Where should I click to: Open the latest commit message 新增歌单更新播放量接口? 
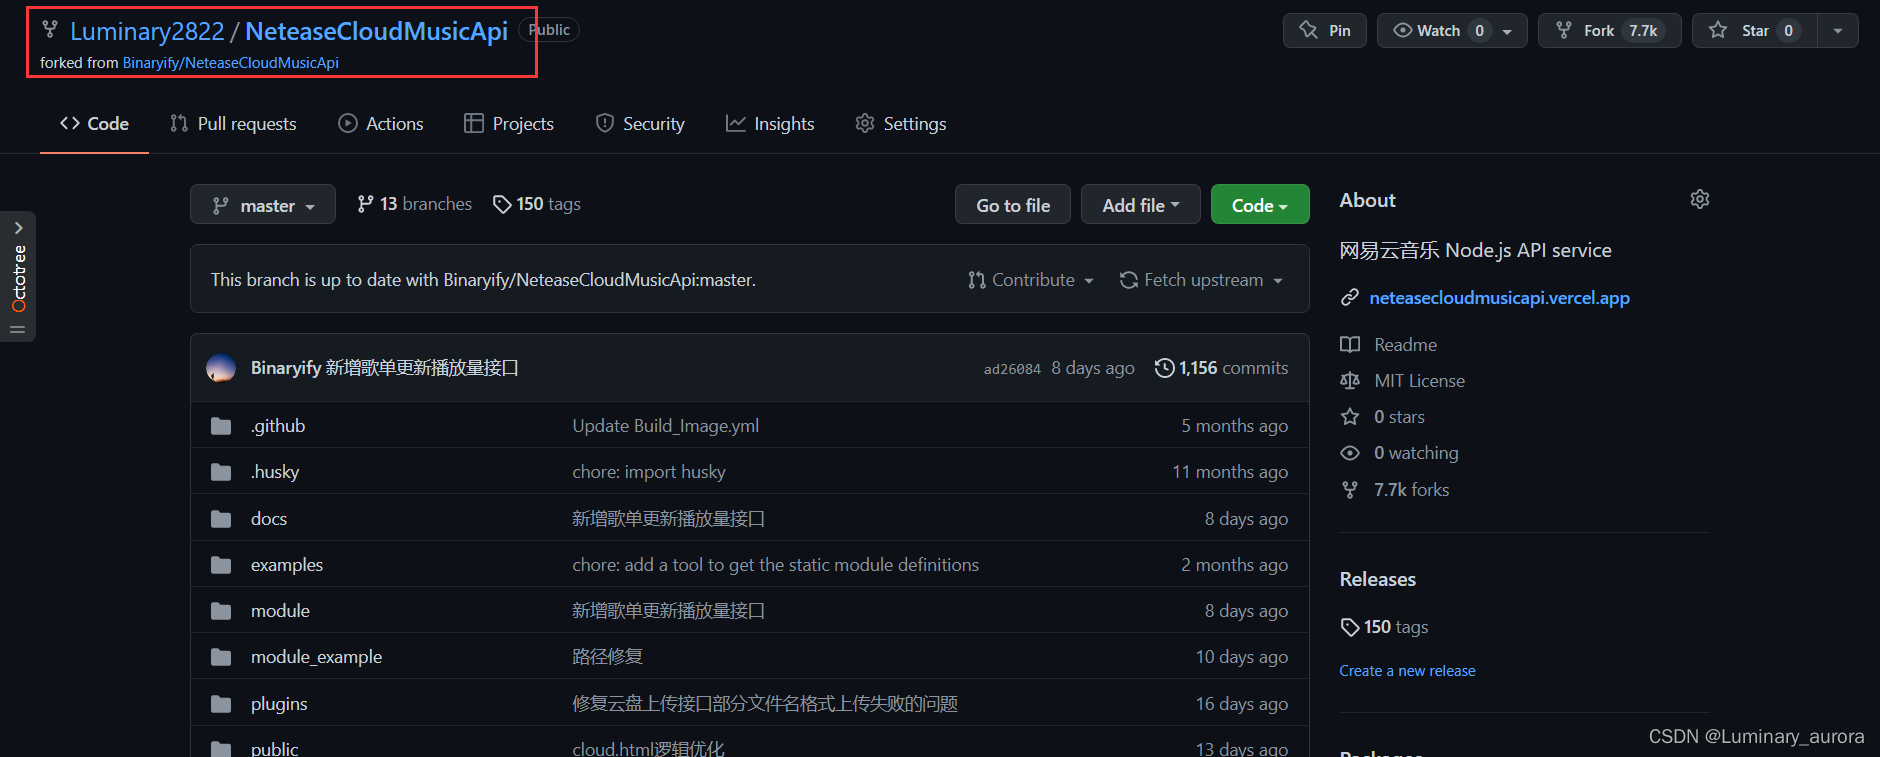tap(422, 368)
